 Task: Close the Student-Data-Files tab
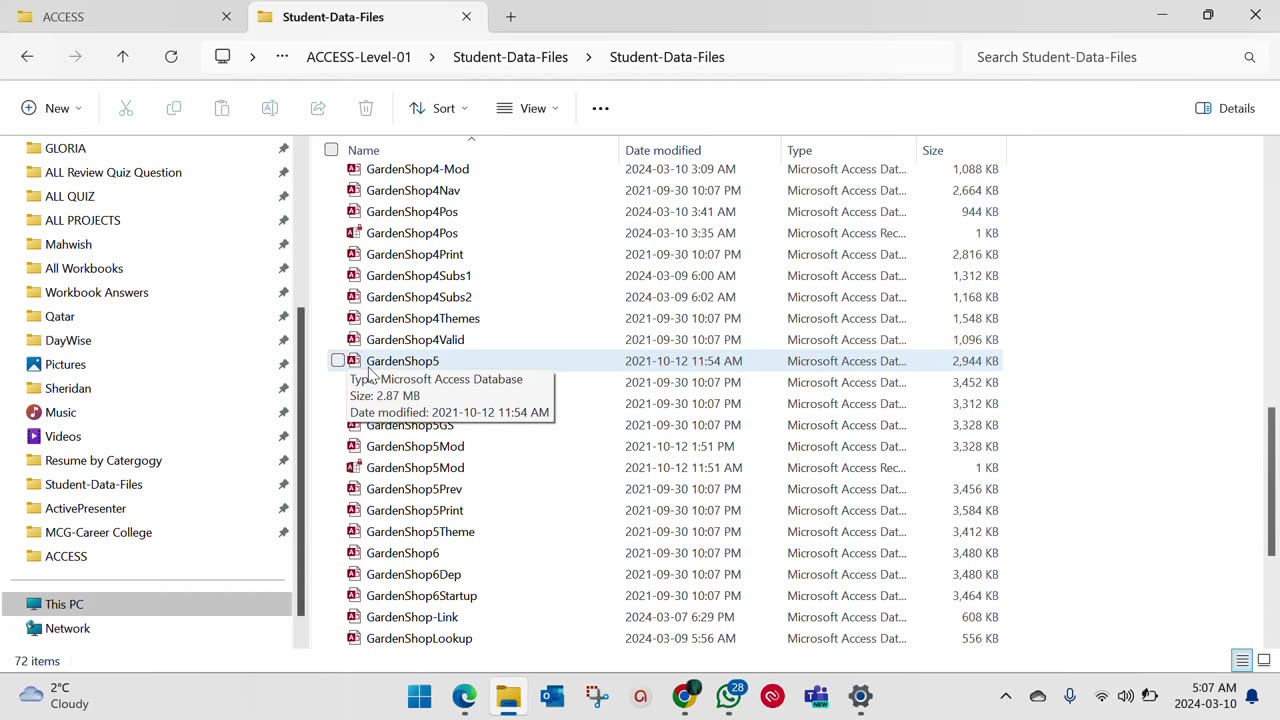coord(466,17)
